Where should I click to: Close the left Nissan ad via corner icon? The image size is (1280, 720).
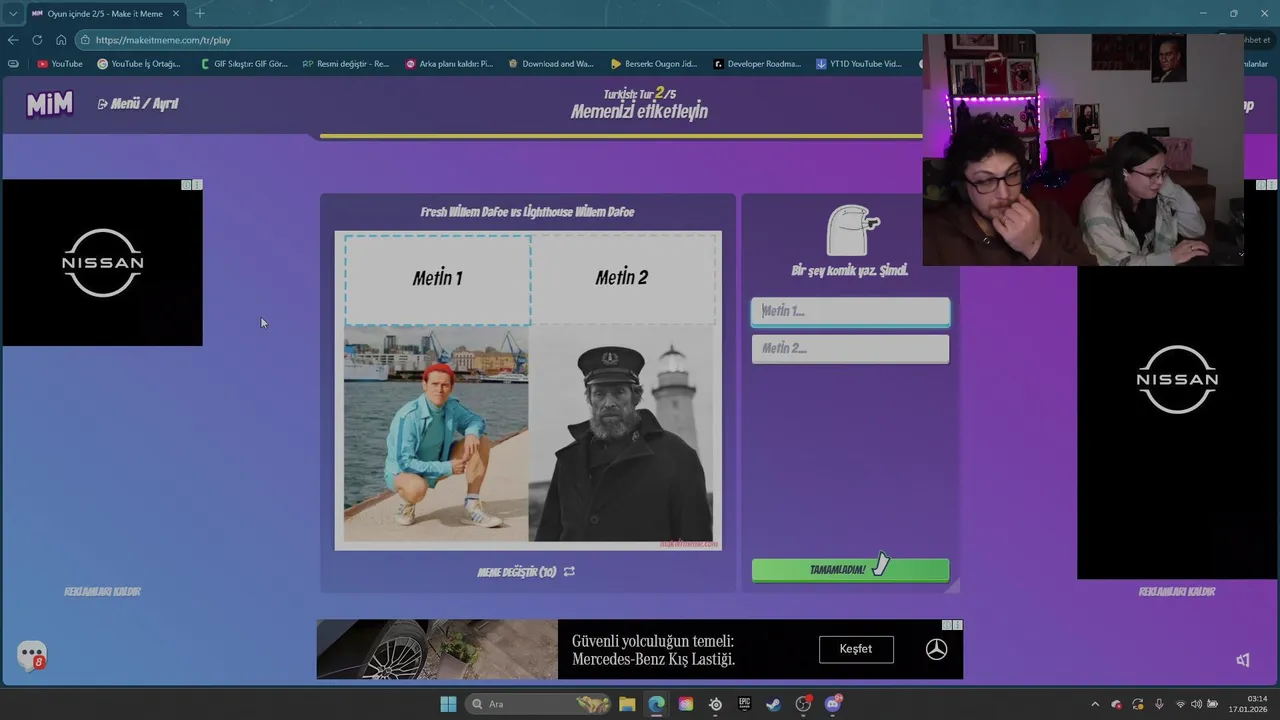point(197,185)
